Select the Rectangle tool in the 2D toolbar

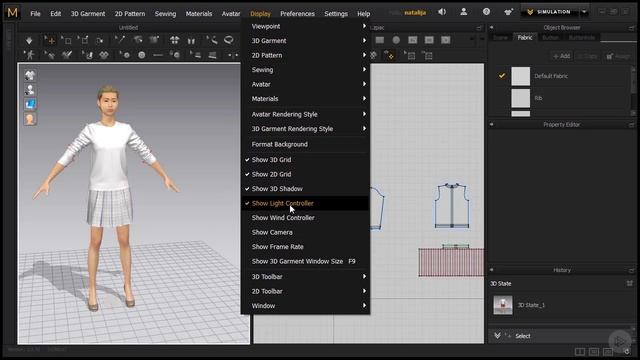380,40
